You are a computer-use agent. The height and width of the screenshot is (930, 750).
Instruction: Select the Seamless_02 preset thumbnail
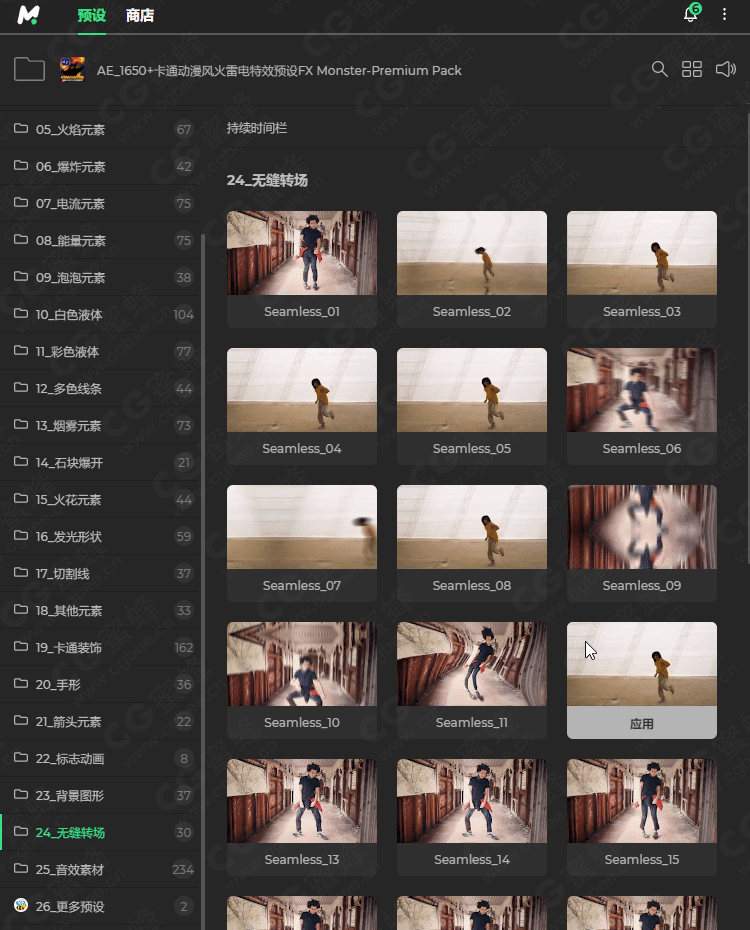tap(471, 253)
